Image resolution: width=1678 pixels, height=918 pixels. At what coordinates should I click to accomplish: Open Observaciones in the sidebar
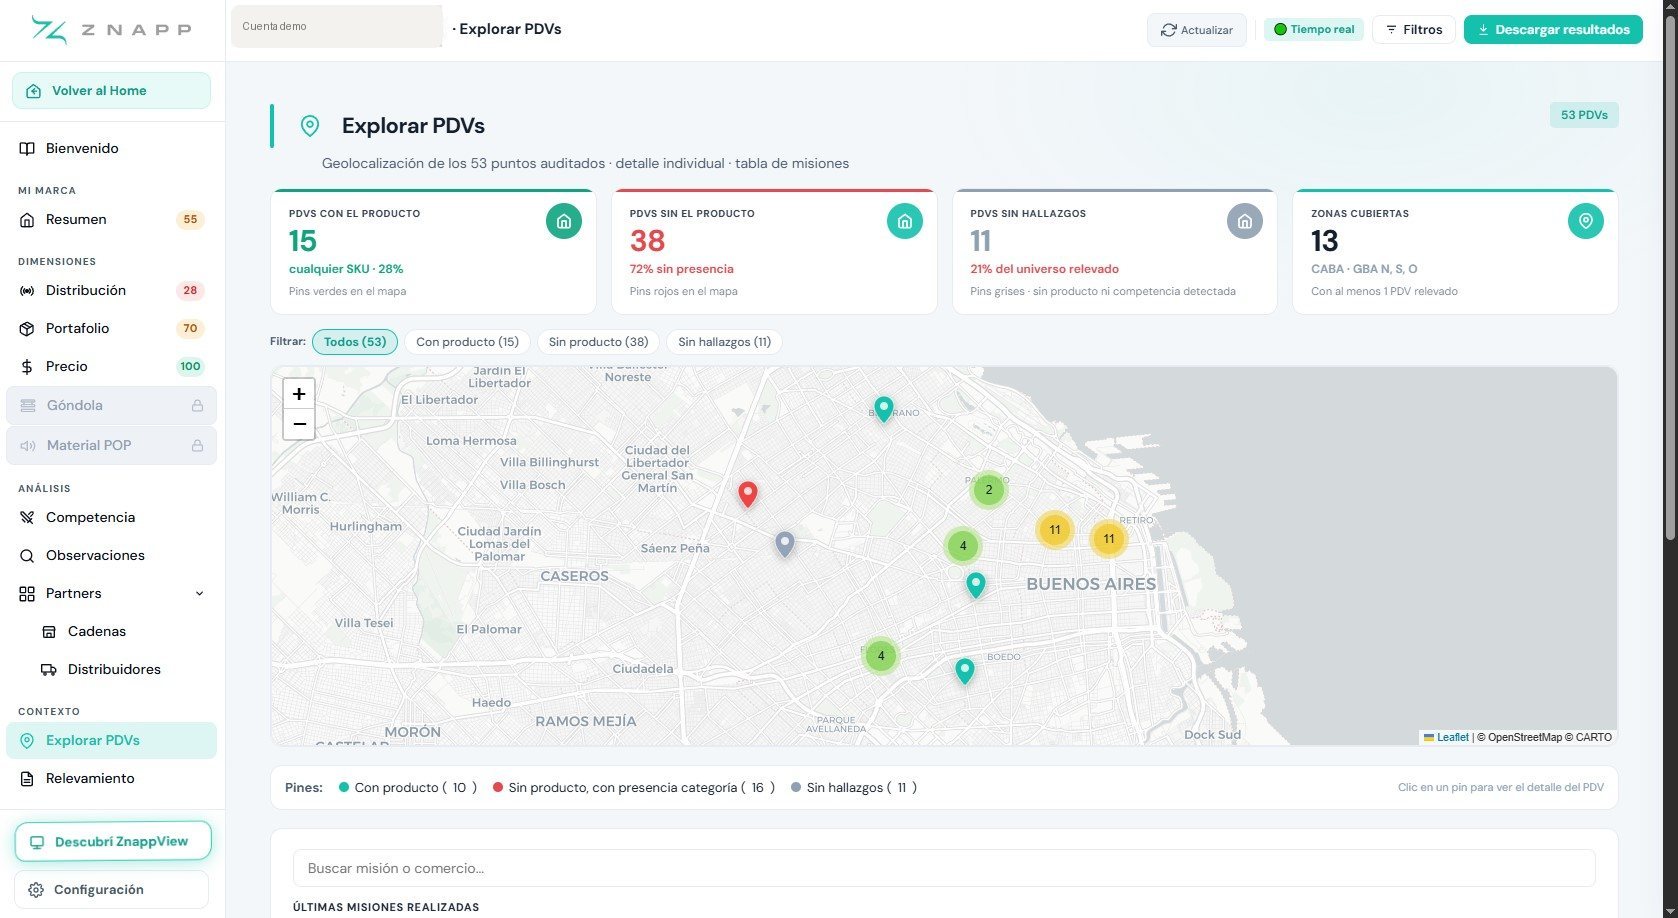tap(112, 555)
